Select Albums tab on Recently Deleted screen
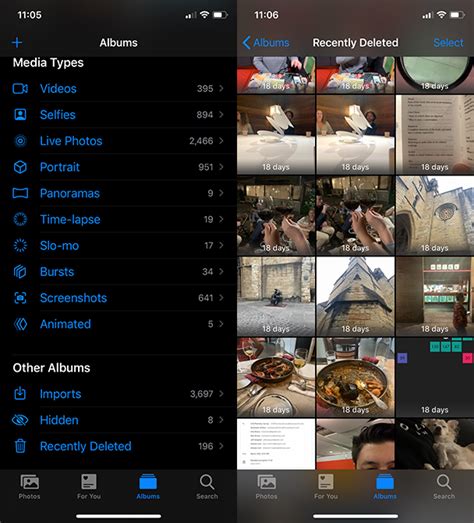This screenshot has height=523, width=474. point(385,487)
